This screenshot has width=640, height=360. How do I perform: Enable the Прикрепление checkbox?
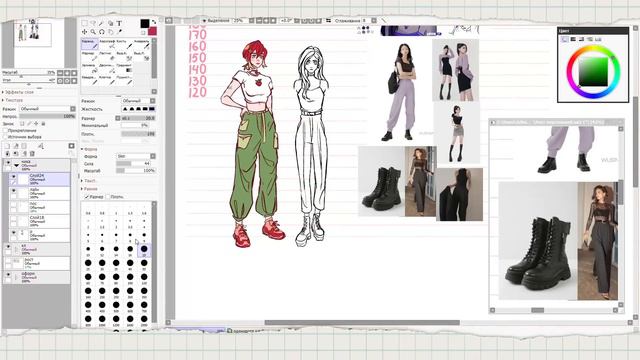tap(5, 131)
